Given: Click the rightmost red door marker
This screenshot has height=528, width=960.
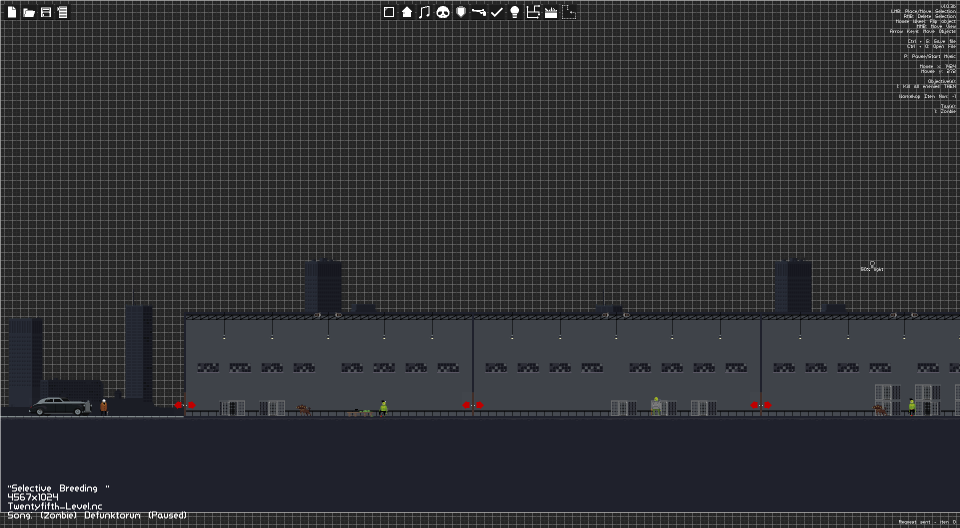Looking at the screenshot, I should pos(760,405).
